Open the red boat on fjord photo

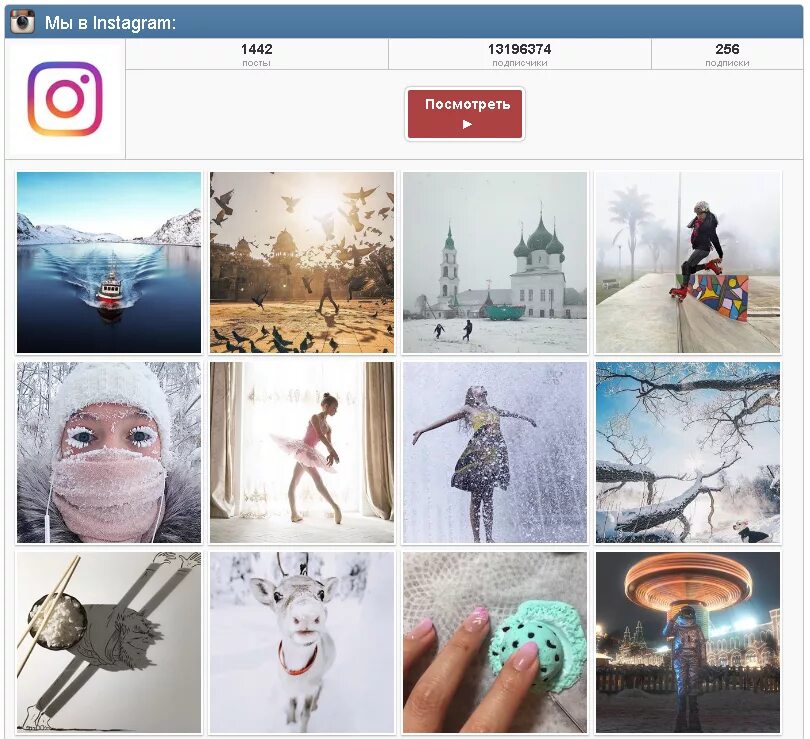tap(109, 262)
